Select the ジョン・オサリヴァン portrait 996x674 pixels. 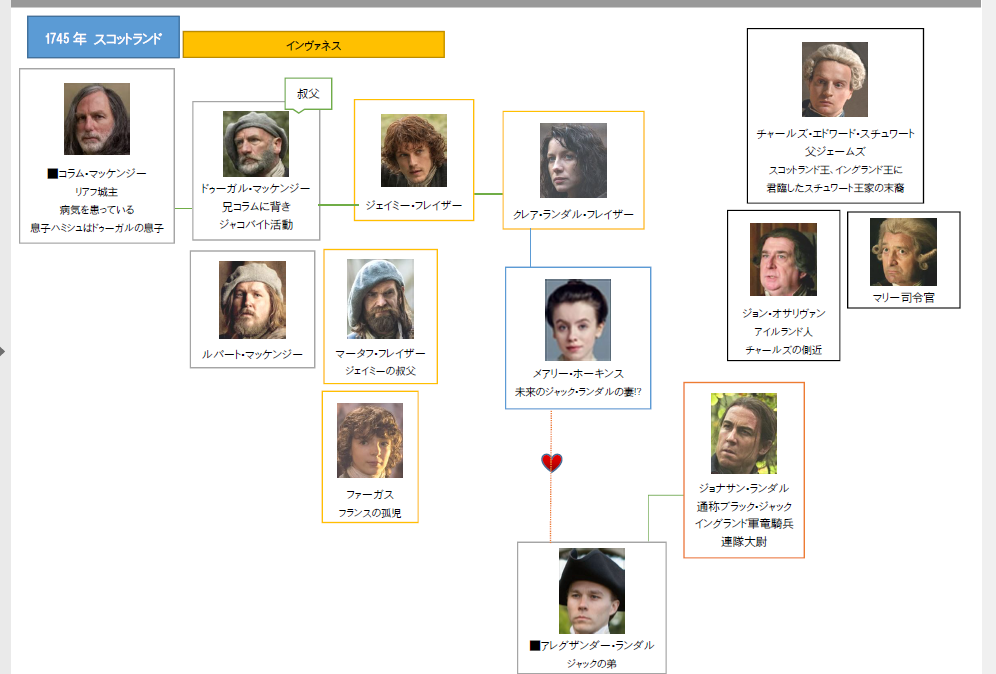(783, 259)
